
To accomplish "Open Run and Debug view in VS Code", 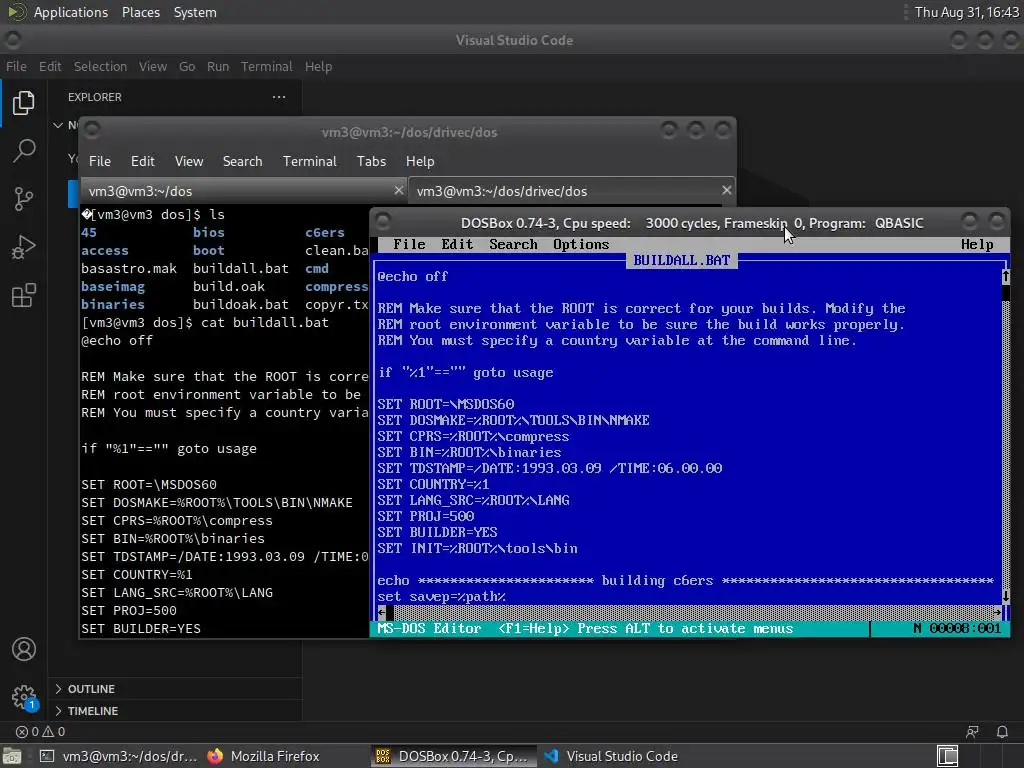I will pos(24,248).
